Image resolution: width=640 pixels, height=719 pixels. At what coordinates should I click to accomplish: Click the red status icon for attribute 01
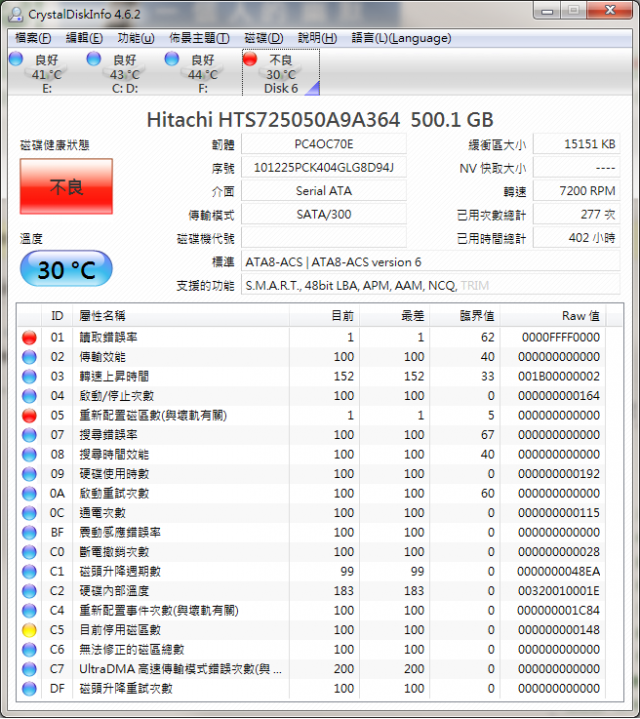pos(29,337)
